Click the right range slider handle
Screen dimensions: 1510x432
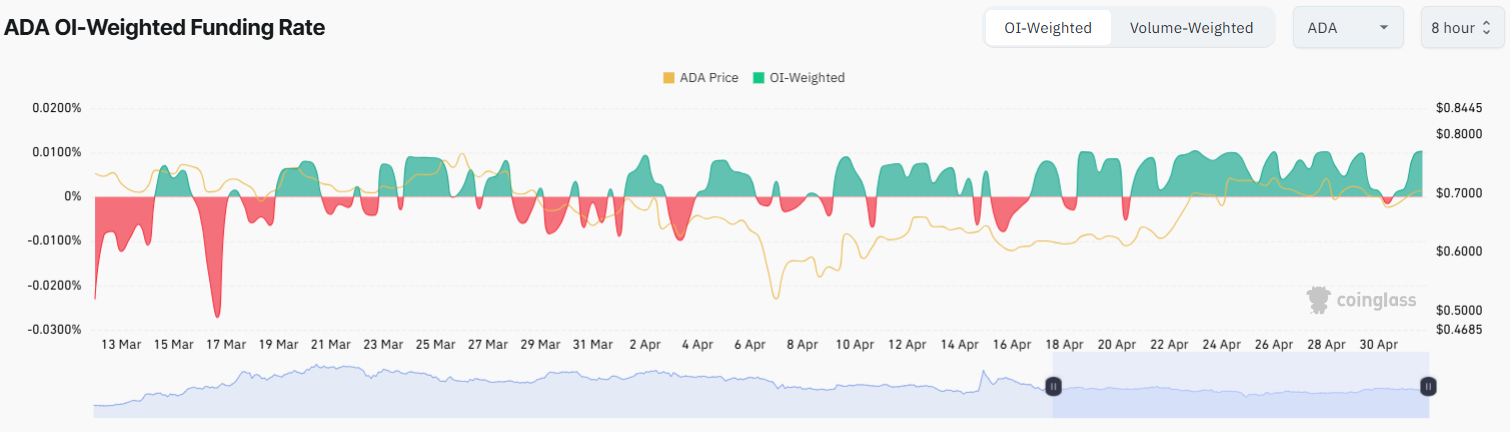coord(1429,386)
